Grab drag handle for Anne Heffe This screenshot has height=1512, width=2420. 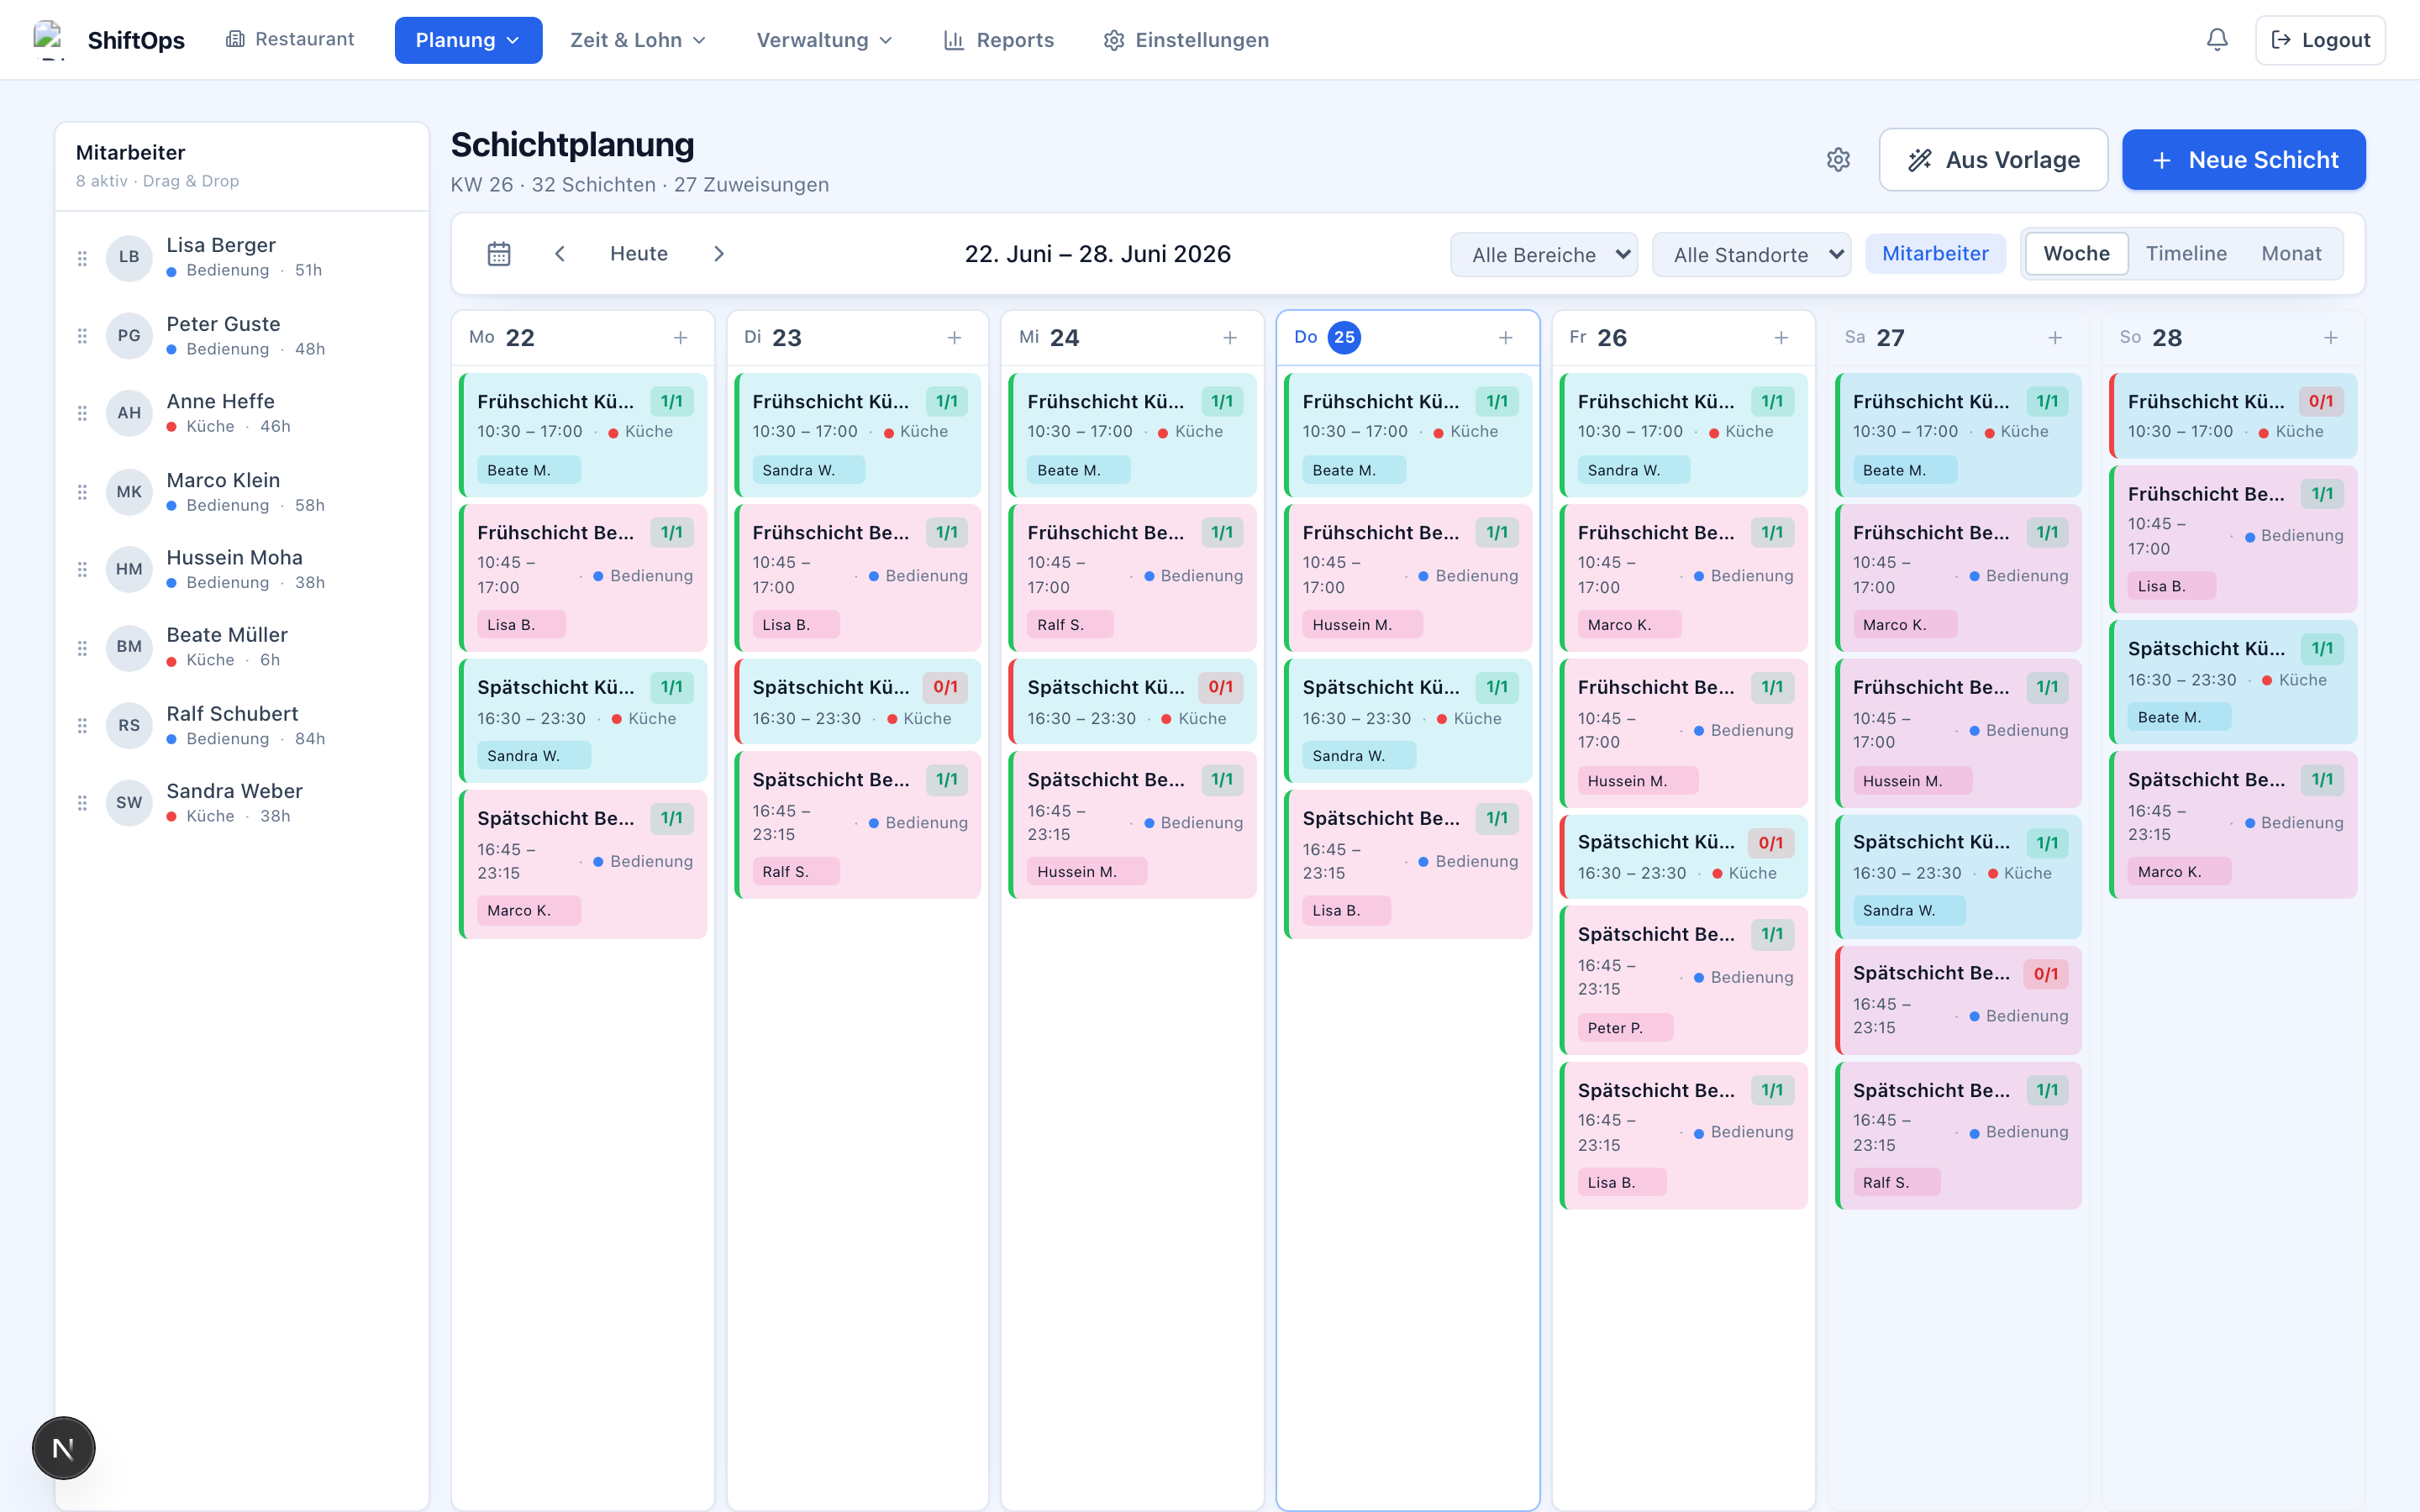pyautogui.click(x=82, y=413)
